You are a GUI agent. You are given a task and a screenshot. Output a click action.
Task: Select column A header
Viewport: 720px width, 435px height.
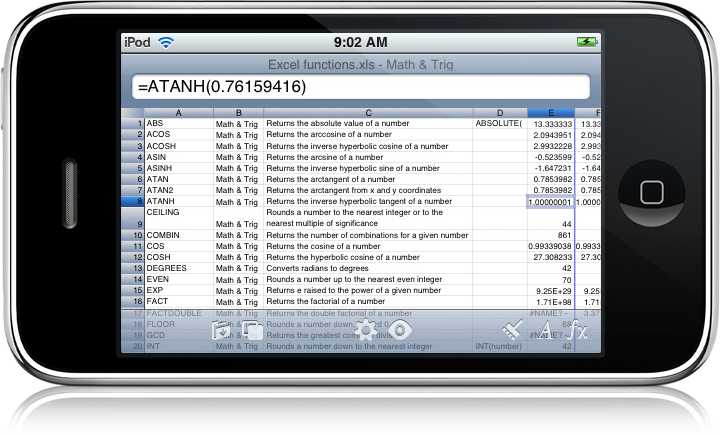pyautogui.click(x=178, y=113)
